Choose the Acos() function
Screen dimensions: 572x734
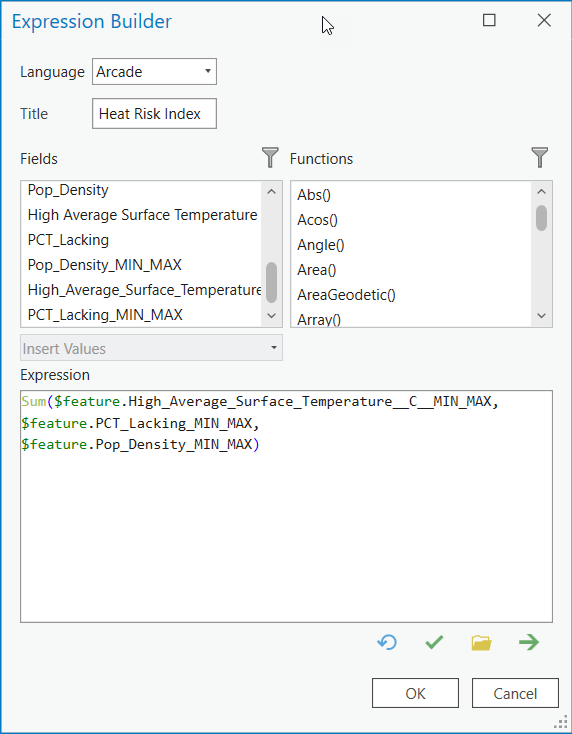(x=317, y=220)
